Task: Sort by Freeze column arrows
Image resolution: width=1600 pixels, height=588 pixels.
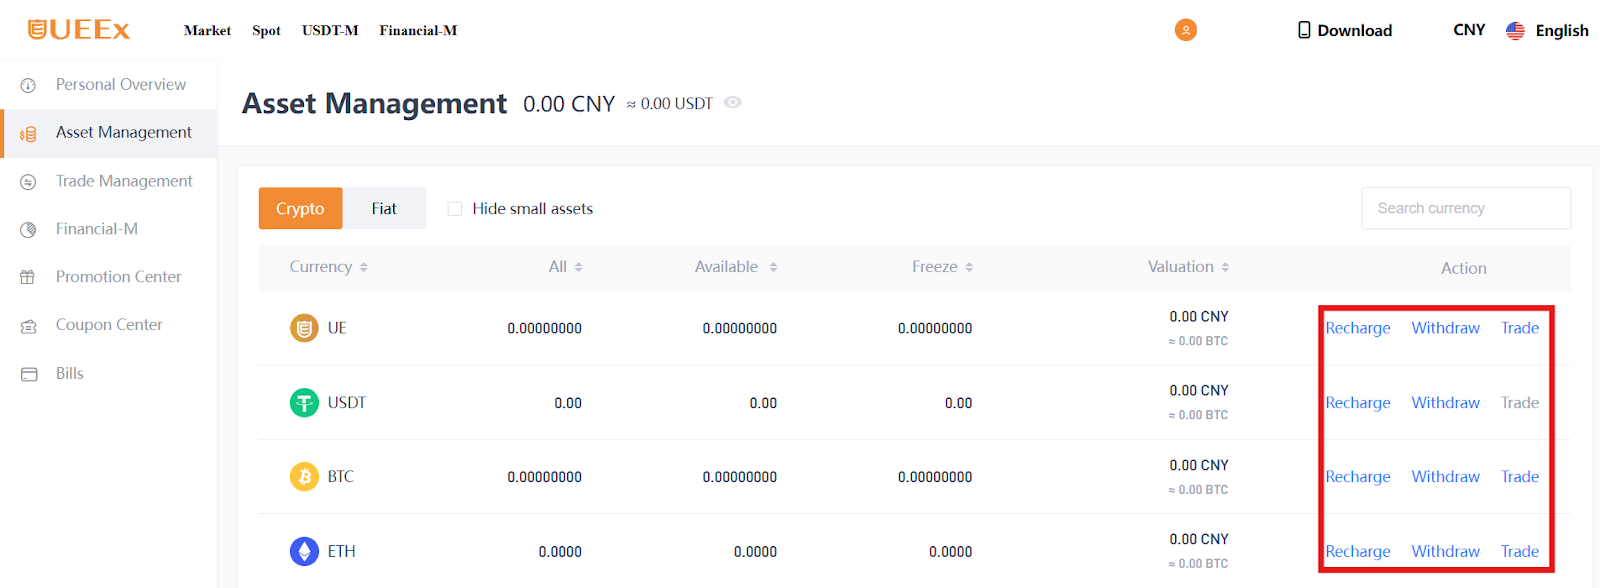Action: coord(969,267)
